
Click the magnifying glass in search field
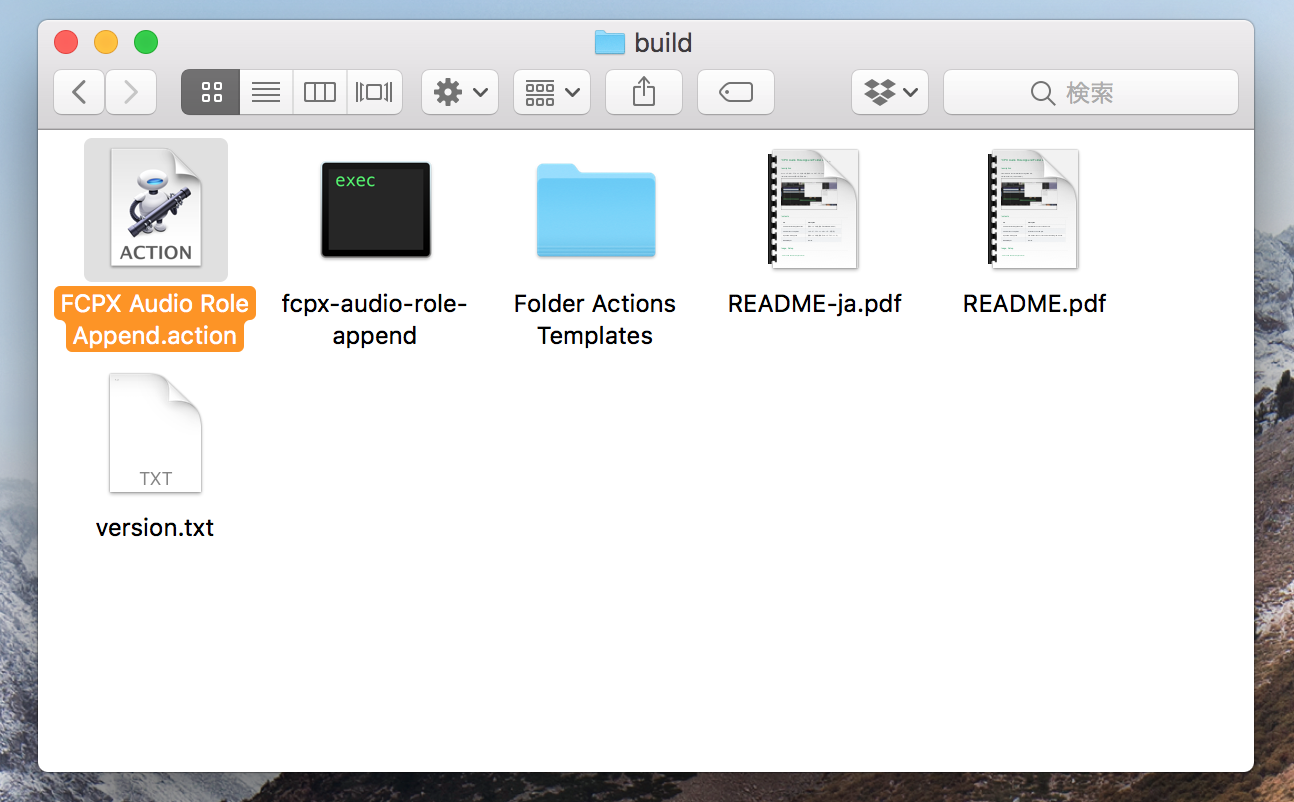(x=1042, y=93)
